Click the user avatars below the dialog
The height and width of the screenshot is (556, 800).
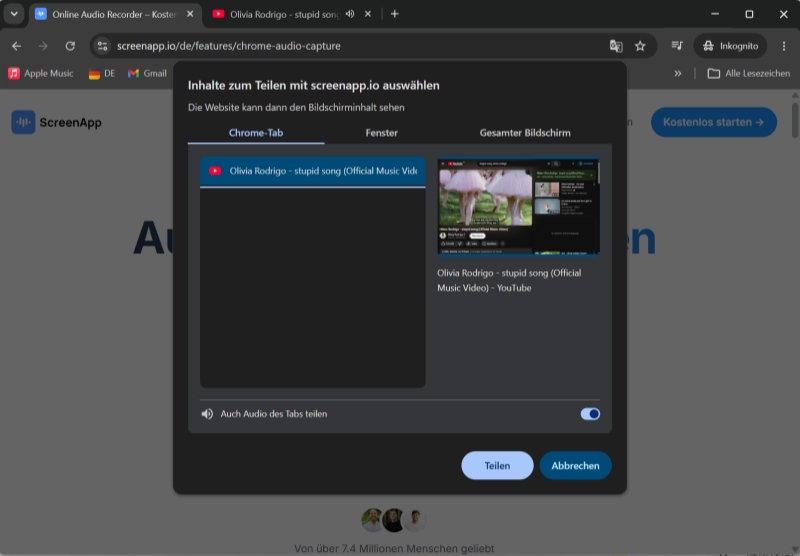click(x=393, y=520)
